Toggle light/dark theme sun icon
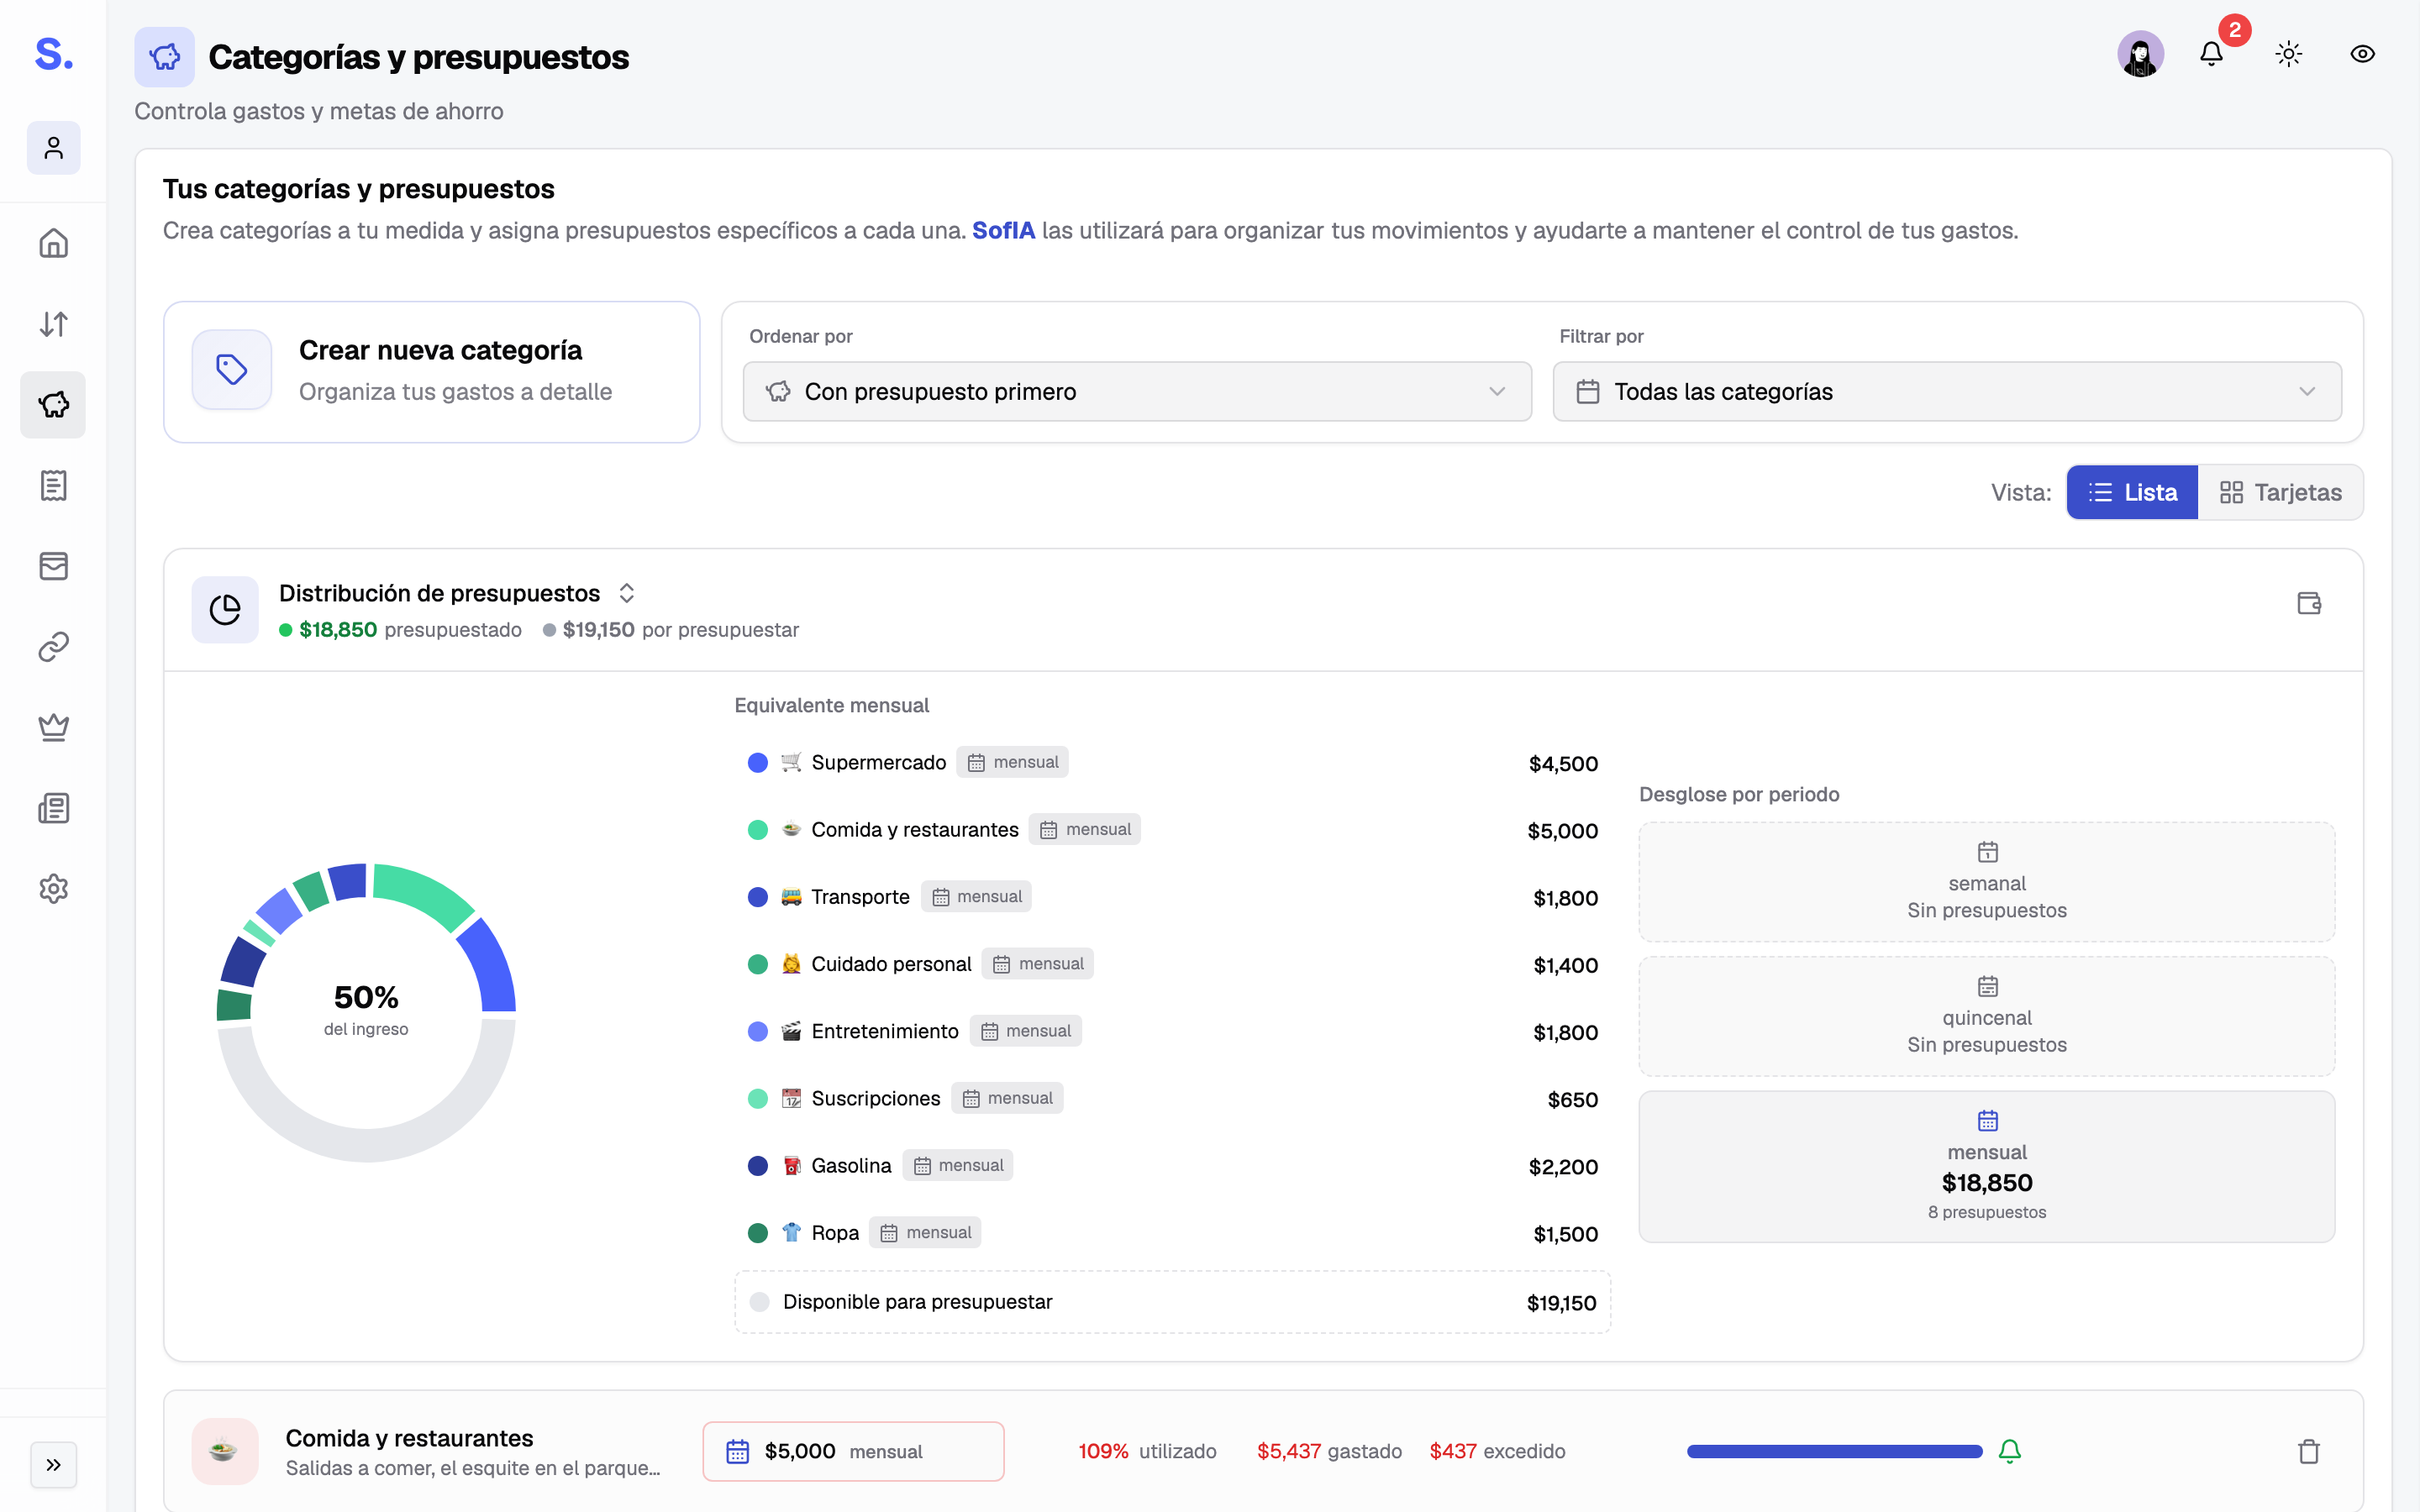 2289,54
